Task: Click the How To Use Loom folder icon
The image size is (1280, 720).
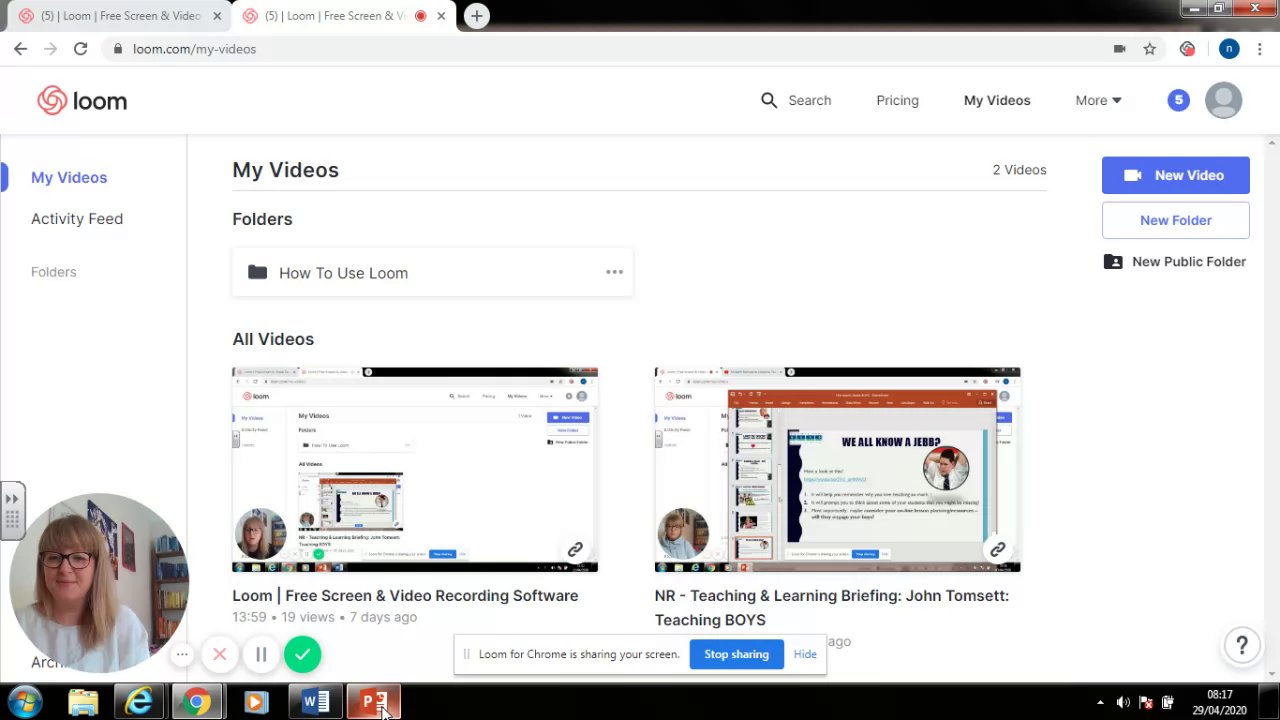Action: point(257,272)
